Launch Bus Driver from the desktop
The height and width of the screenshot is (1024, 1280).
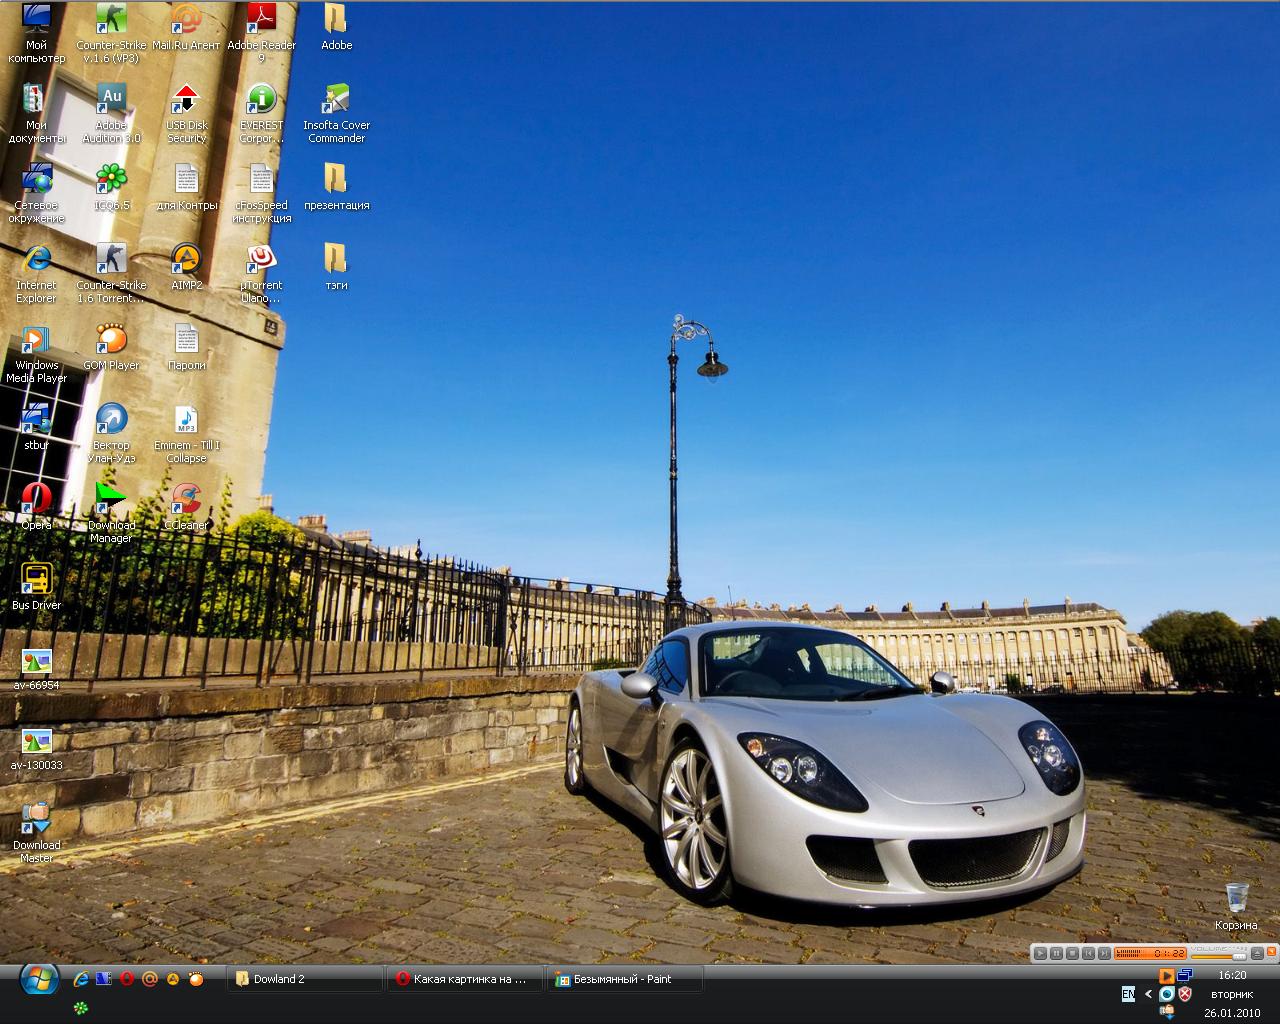pyautogui.click(x=36, y=579)
